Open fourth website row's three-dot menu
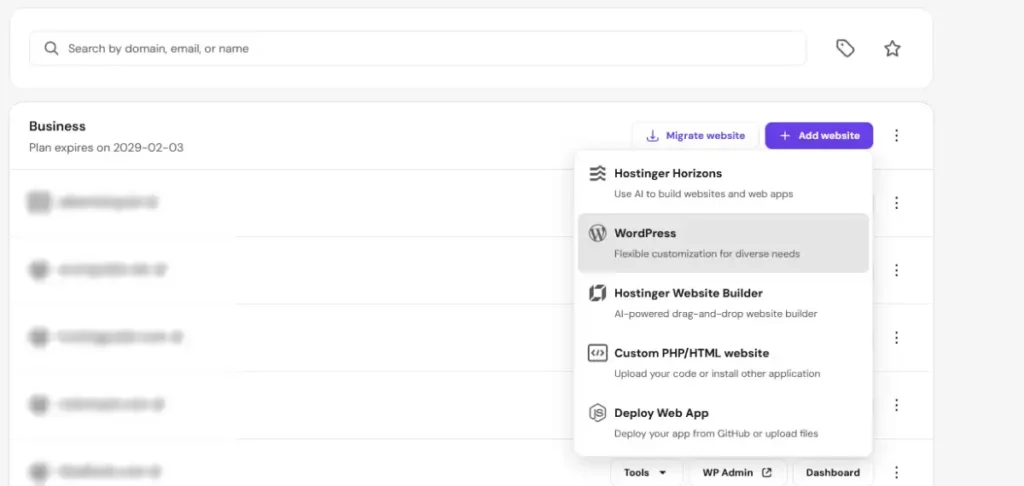1024x486 pixels. coord(897,405)
